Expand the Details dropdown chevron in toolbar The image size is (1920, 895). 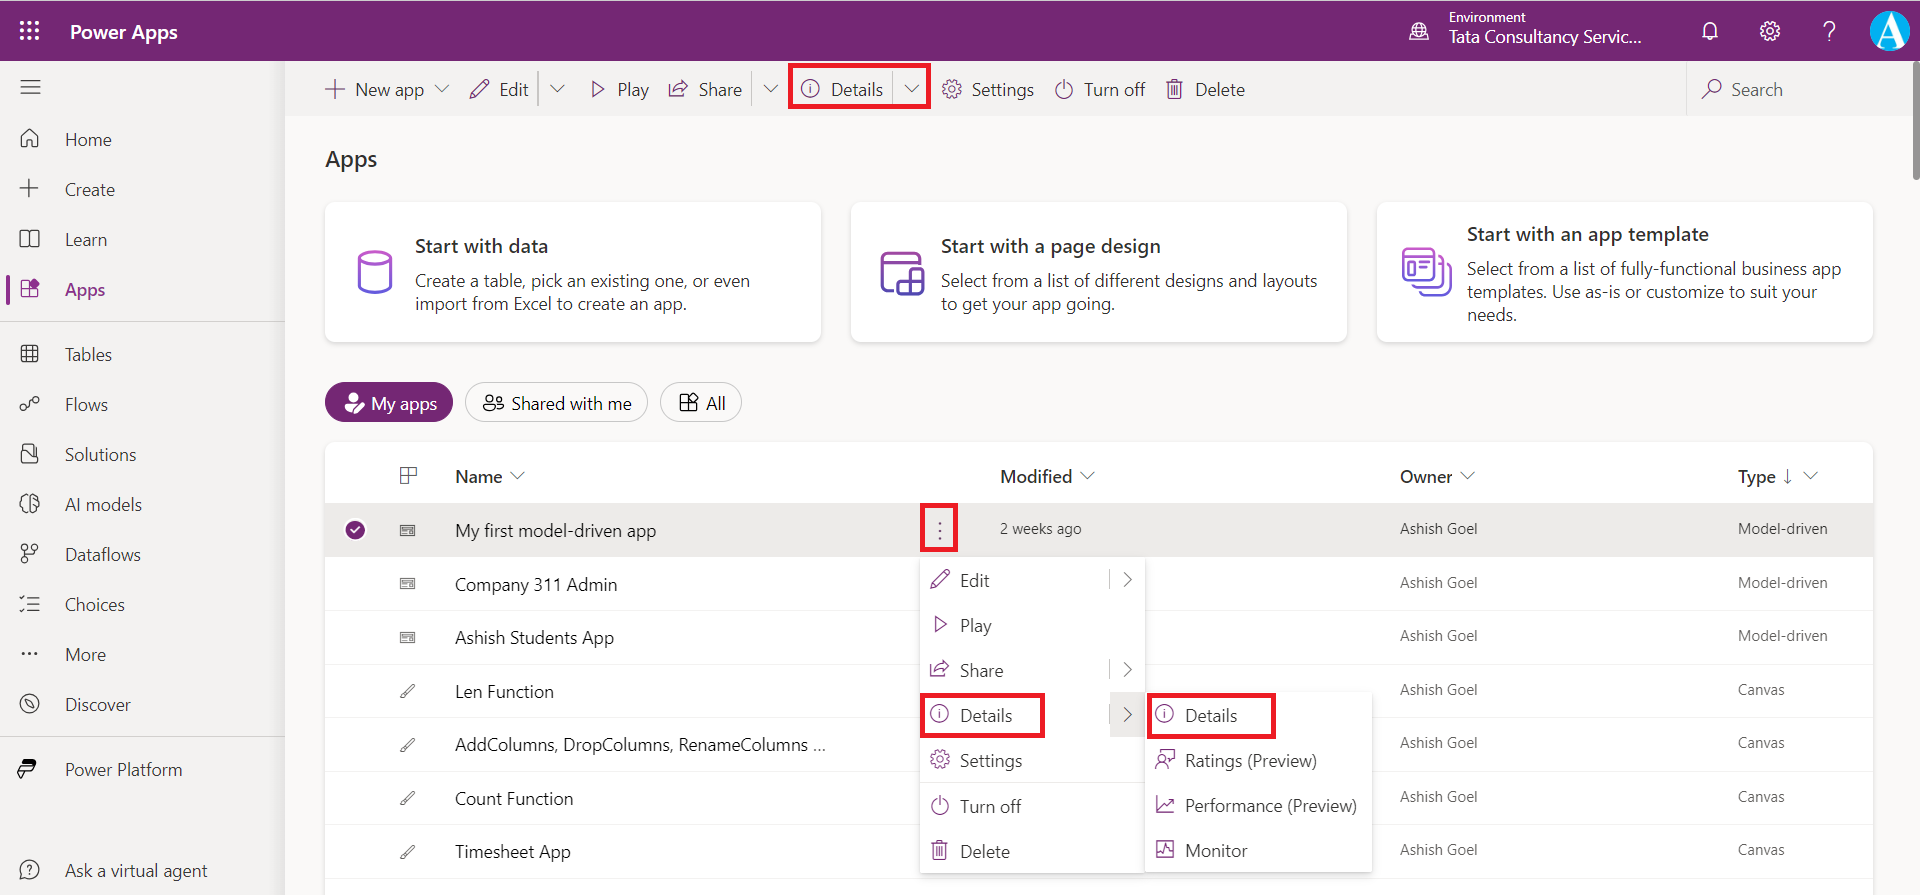pyautogui.click(x=911, y=89)
